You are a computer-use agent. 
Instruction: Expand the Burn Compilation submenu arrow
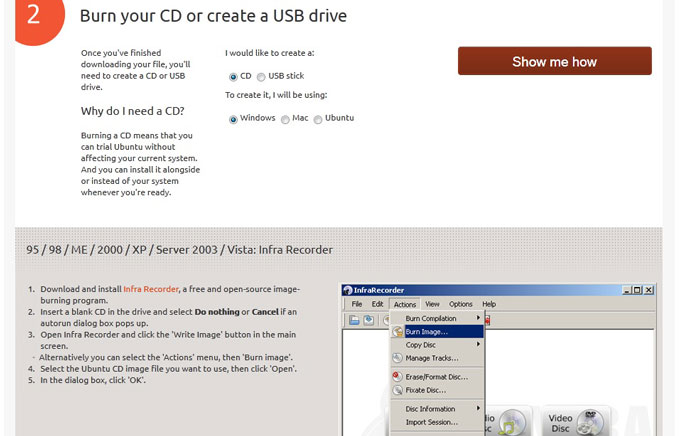pos(478,318)
